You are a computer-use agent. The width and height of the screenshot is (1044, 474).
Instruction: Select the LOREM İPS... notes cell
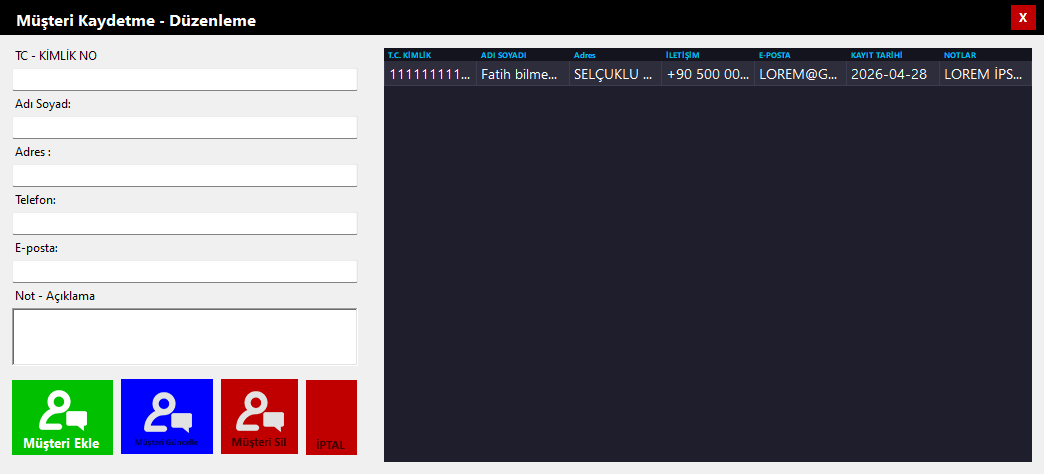coord(985,74)
